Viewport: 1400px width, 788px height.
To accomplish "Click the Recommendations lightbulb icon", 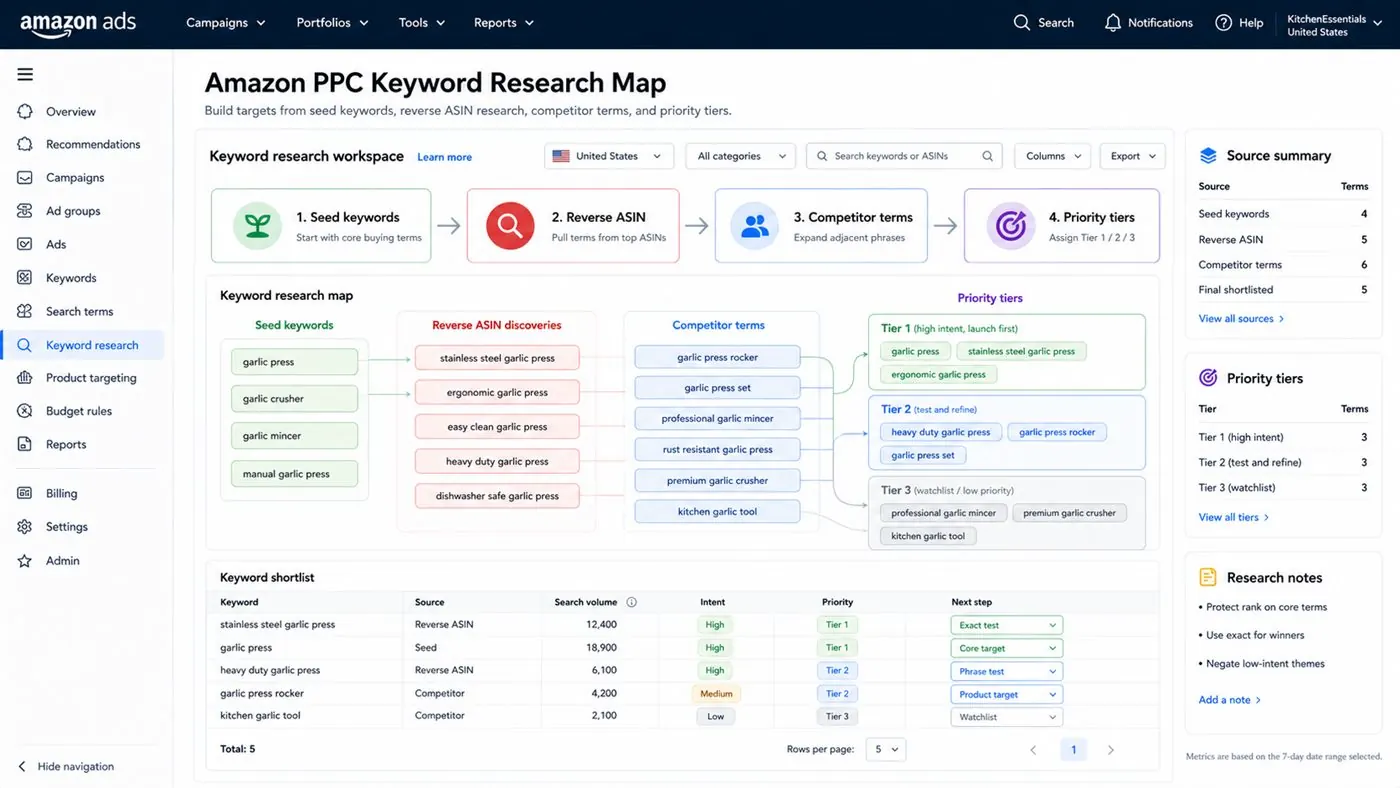I will [x=25, y=144].
